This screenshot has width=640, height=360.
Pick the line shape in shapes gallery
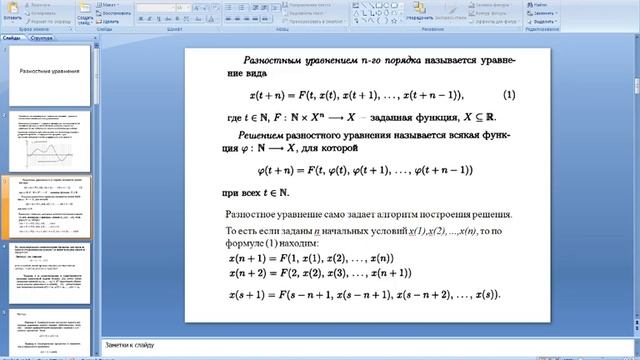coord(364,5)
